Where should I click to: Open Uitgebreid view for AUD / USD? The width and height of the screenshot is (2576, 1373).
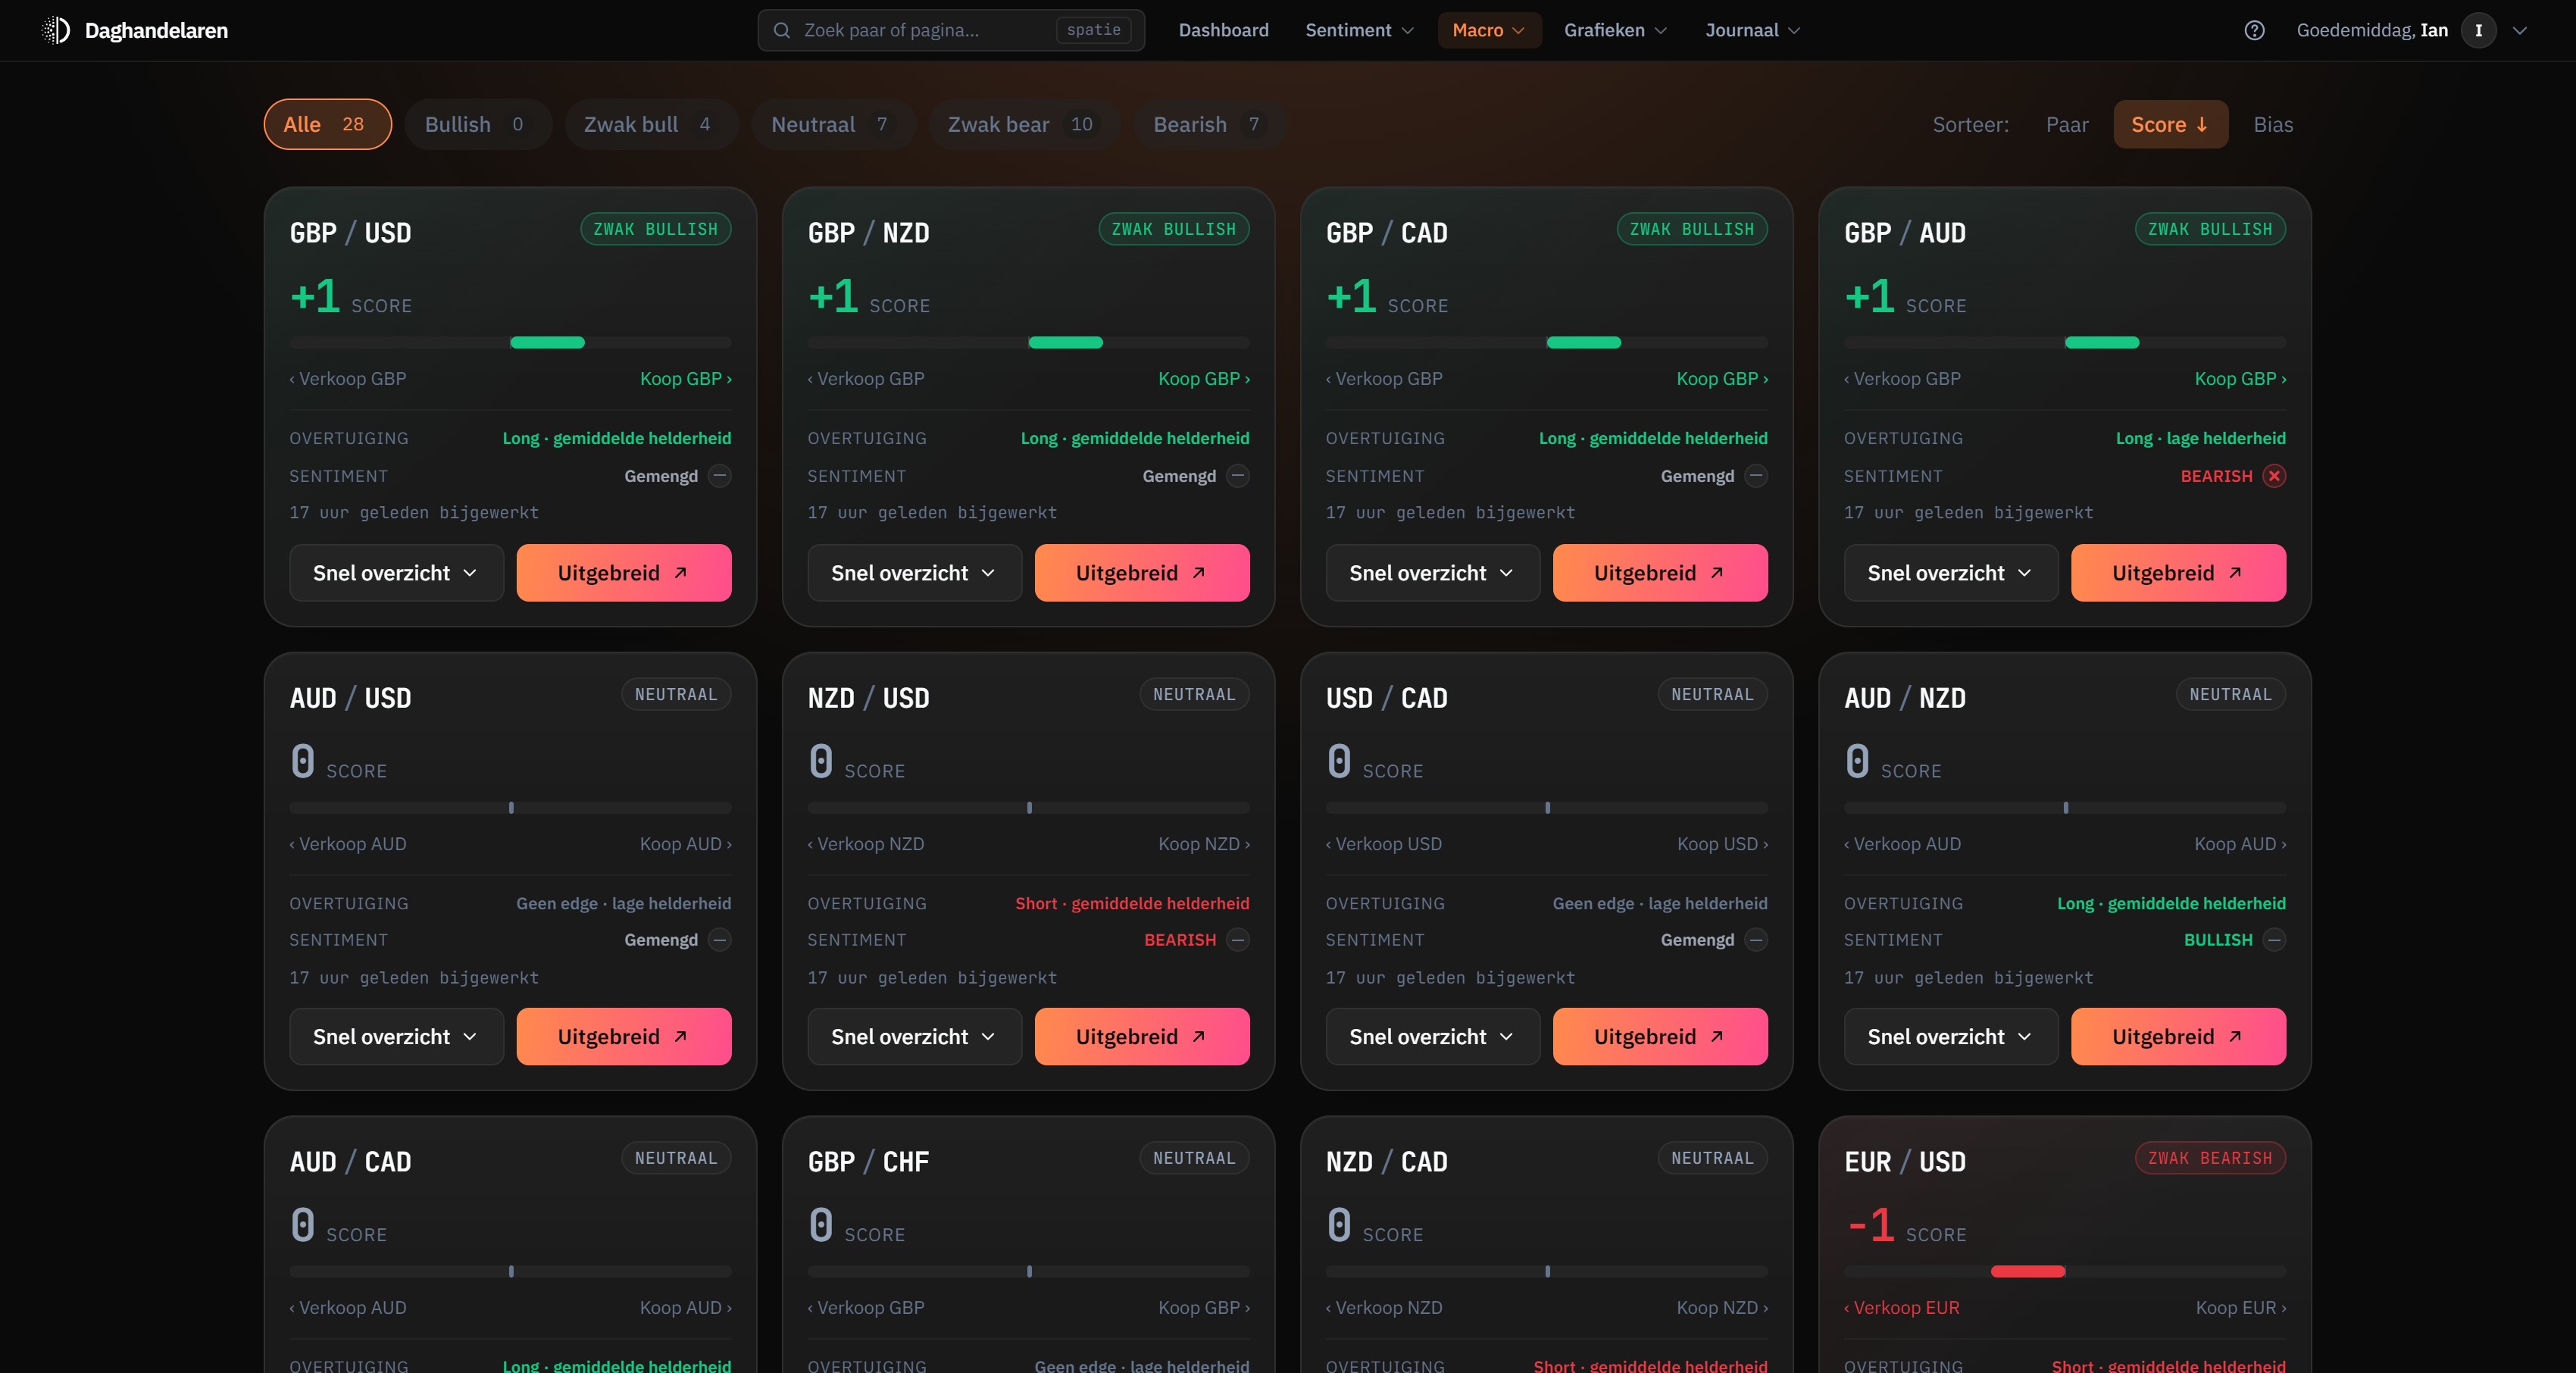[624, 1037]
